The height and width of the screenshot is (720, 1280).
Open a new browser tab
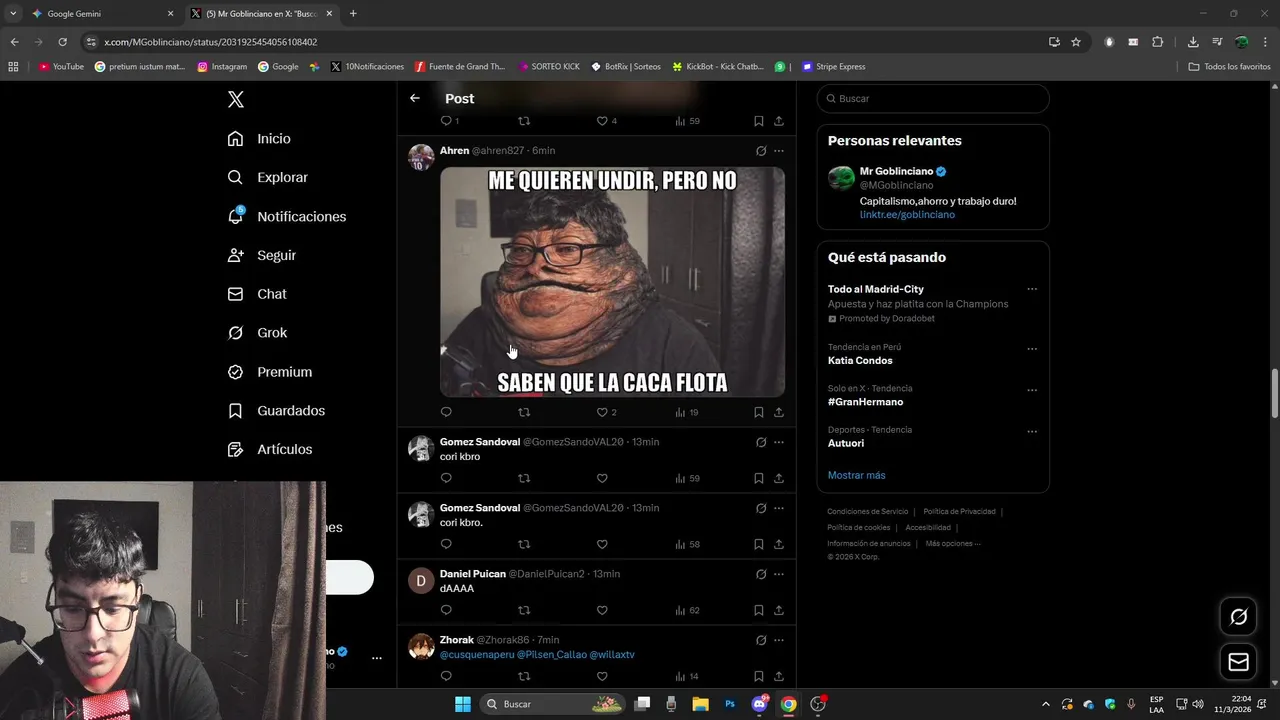[x=353, y=14]
